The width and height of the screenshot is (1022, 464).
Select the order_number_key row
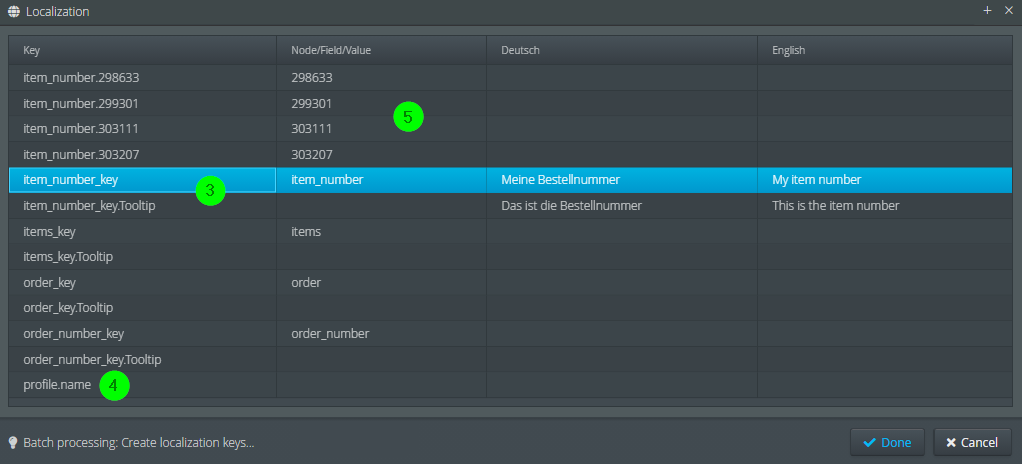coord(510,334)
